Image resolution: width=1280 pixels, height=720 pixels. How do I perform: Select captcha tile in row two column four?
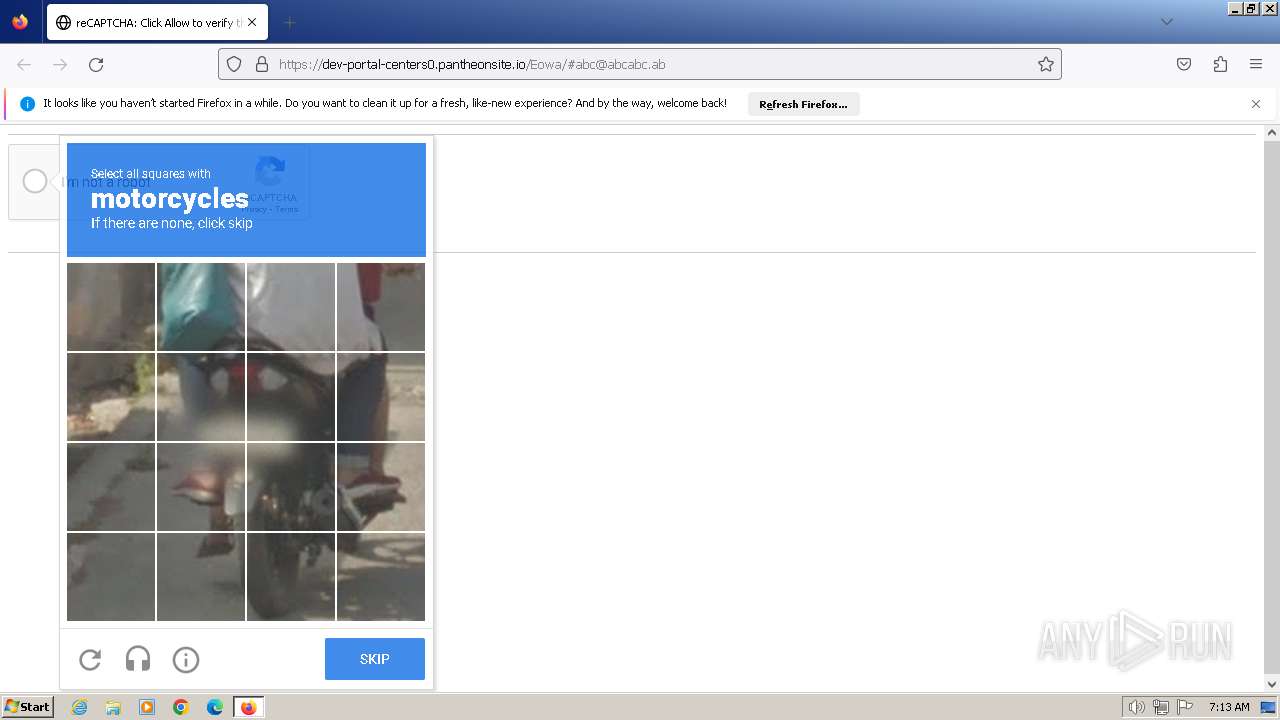[x=381, y=397]
